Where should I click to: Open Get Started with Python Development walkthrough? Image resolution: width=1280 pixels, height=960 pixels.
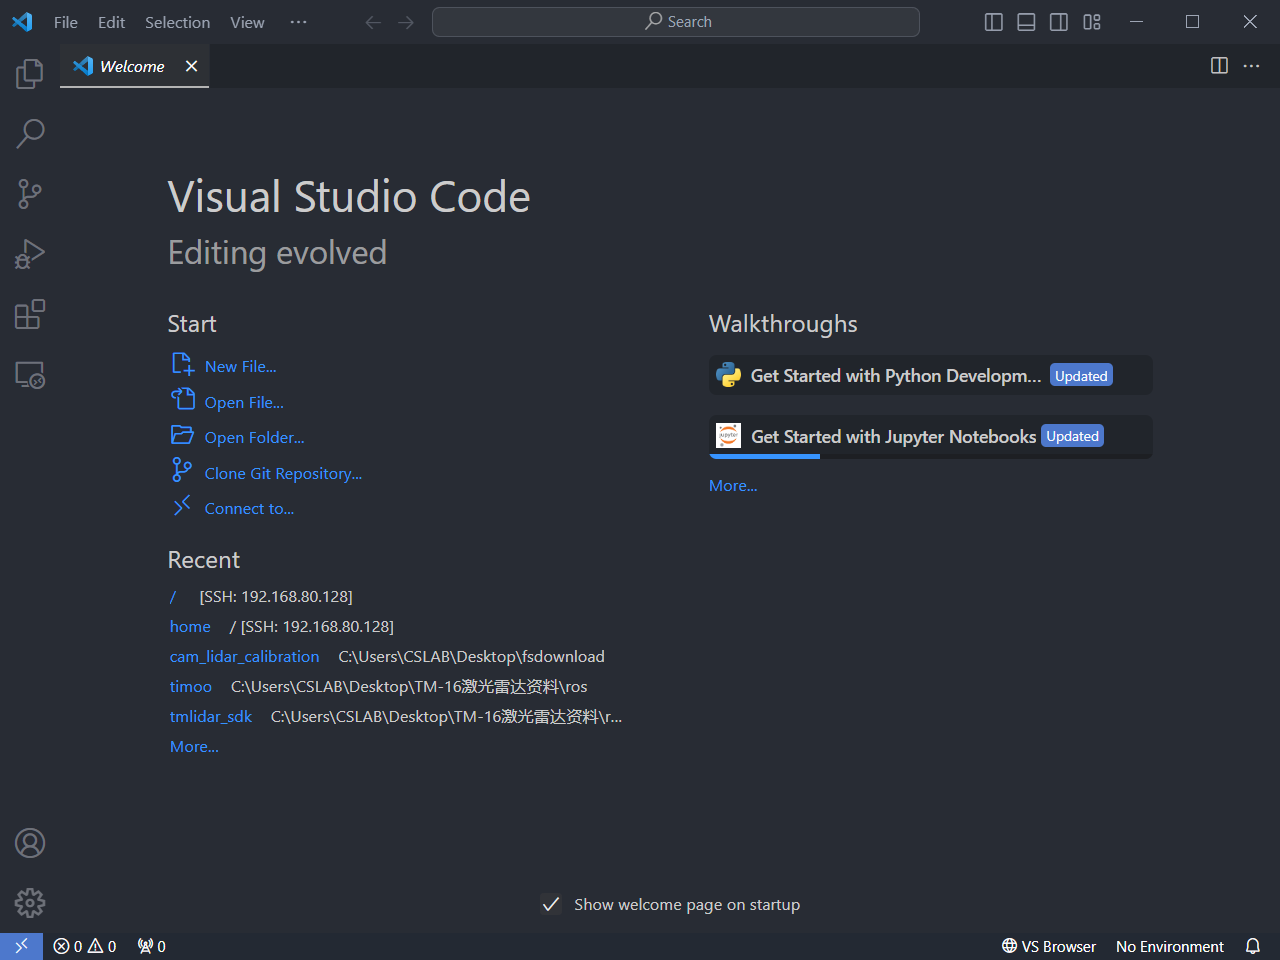click(930, 376)
